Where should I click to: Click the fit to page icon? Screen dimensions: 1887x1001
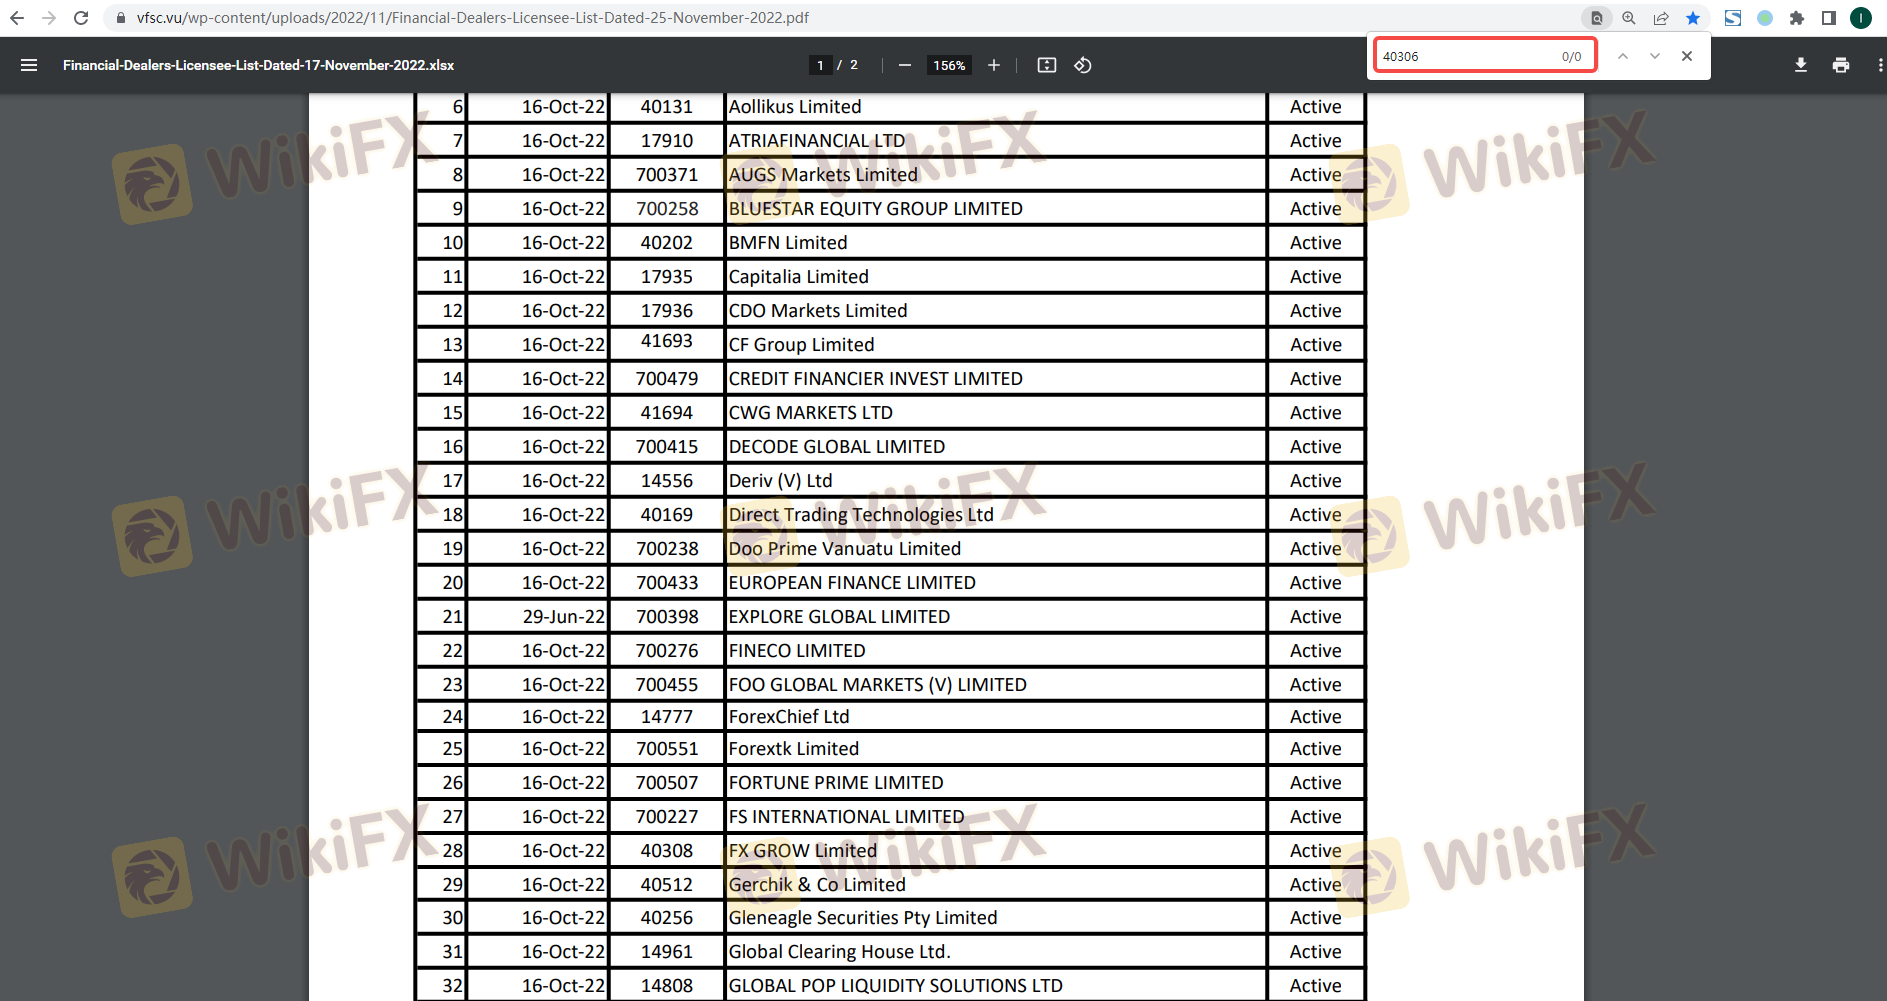1047,65
